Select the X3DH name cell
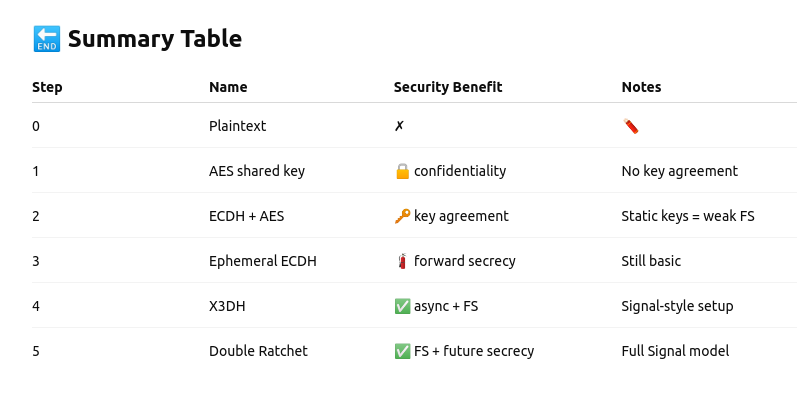 coord(227,306)
